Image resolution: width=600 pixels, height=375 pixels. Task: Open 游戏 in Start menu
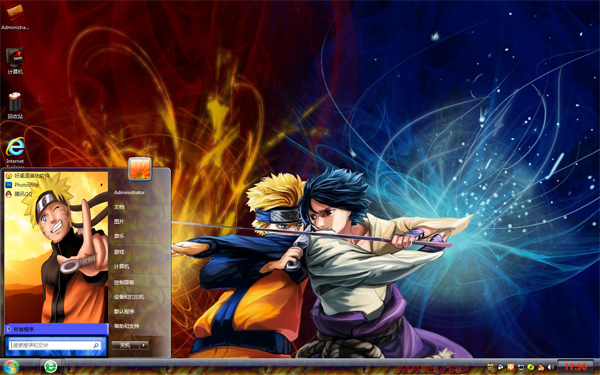click(x=119, y=252)
